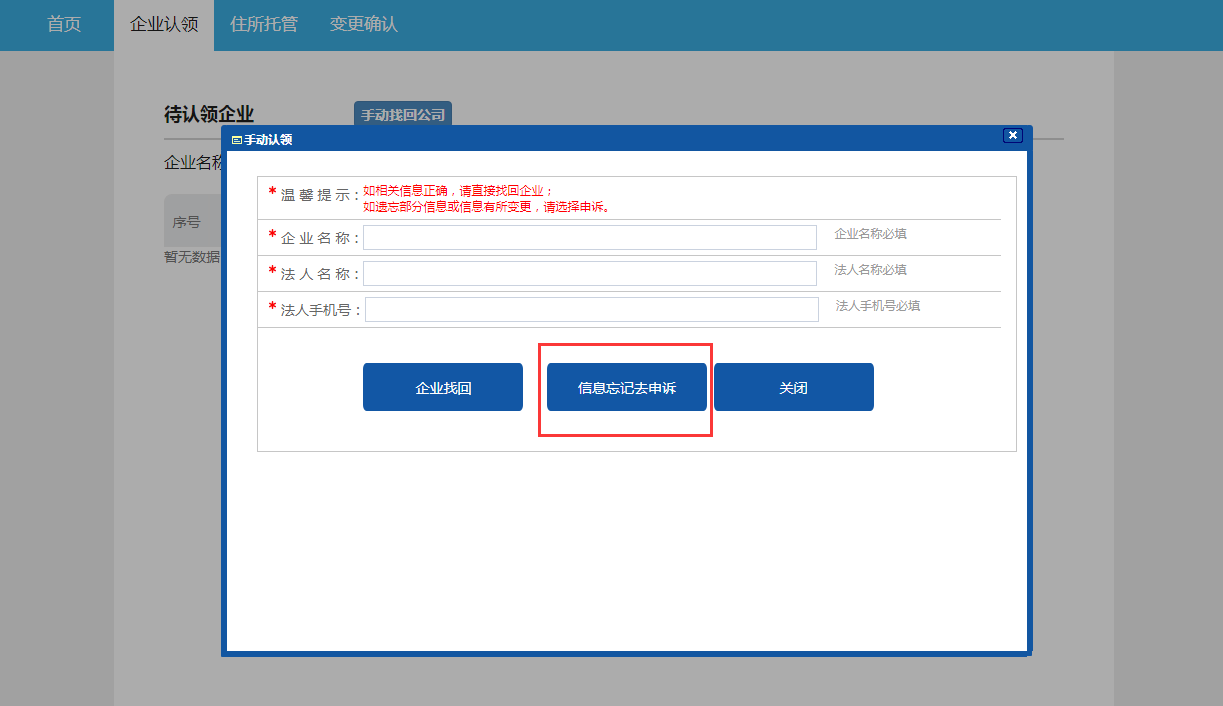Dismiss the dialog using the 关闭 button

click(793, 388)
